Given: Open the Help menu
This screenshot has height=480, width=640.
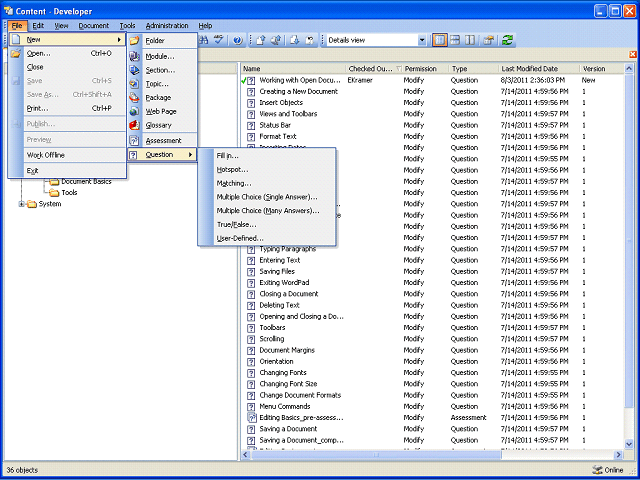Looking at the screenshot, I should 205,26.
